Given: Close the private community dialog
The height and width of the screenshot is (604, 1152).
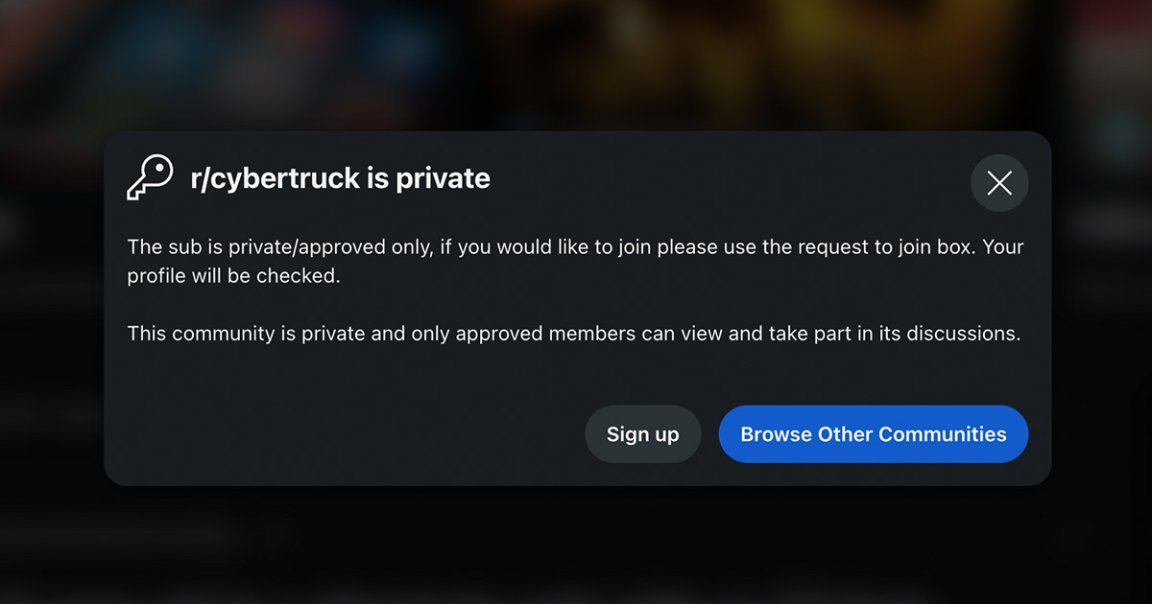Looking at the screenshot, I should (x=999, y=183).
